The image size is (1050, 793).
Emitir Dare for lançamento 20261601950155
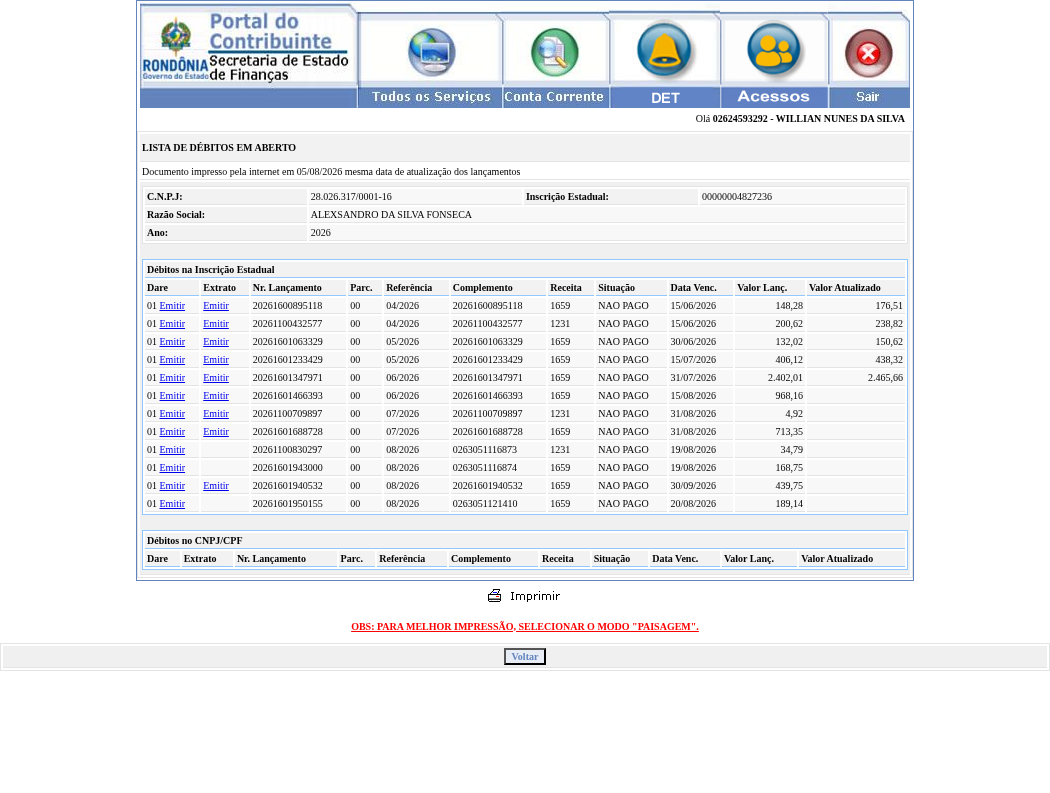pos(172,504)
